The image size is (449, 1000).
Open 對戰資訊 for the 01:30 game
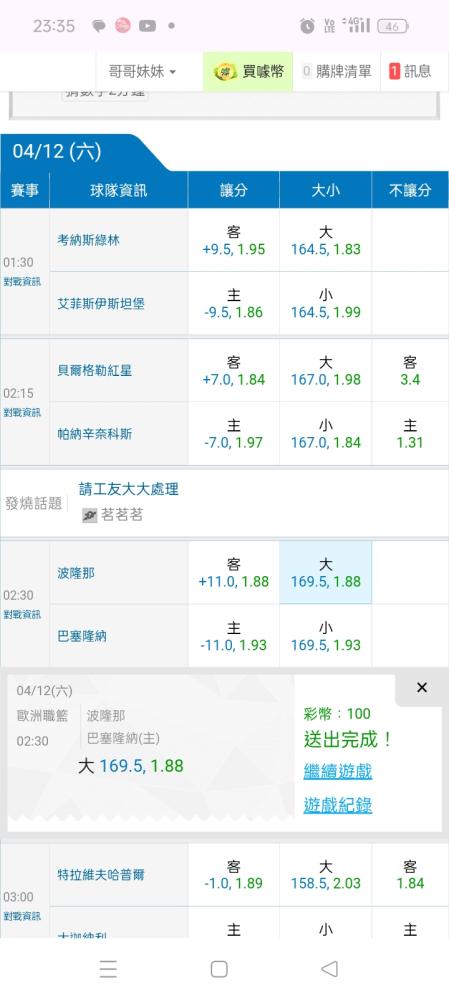click(x=22, y=282)
